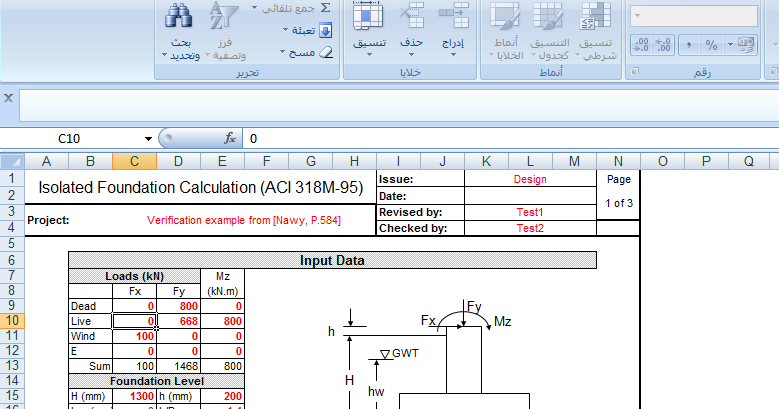Select row 6 header
779x409 pixels.
12,260
